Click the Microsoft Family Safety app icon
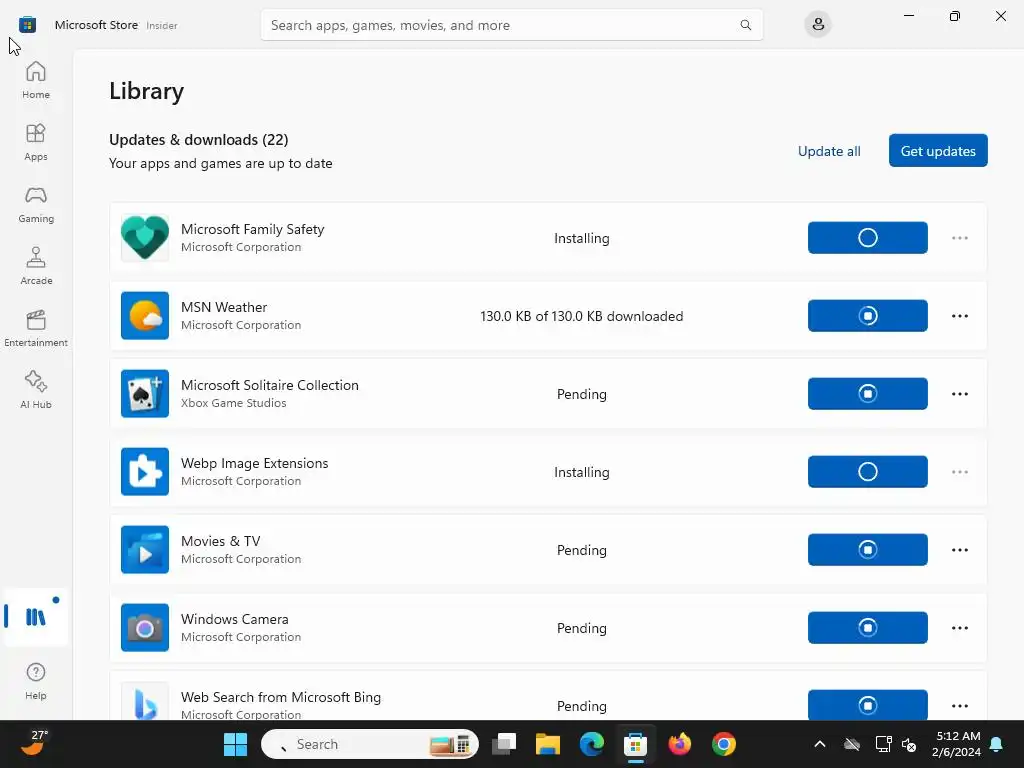The image size is (1024, 768). tap(145, 238)
